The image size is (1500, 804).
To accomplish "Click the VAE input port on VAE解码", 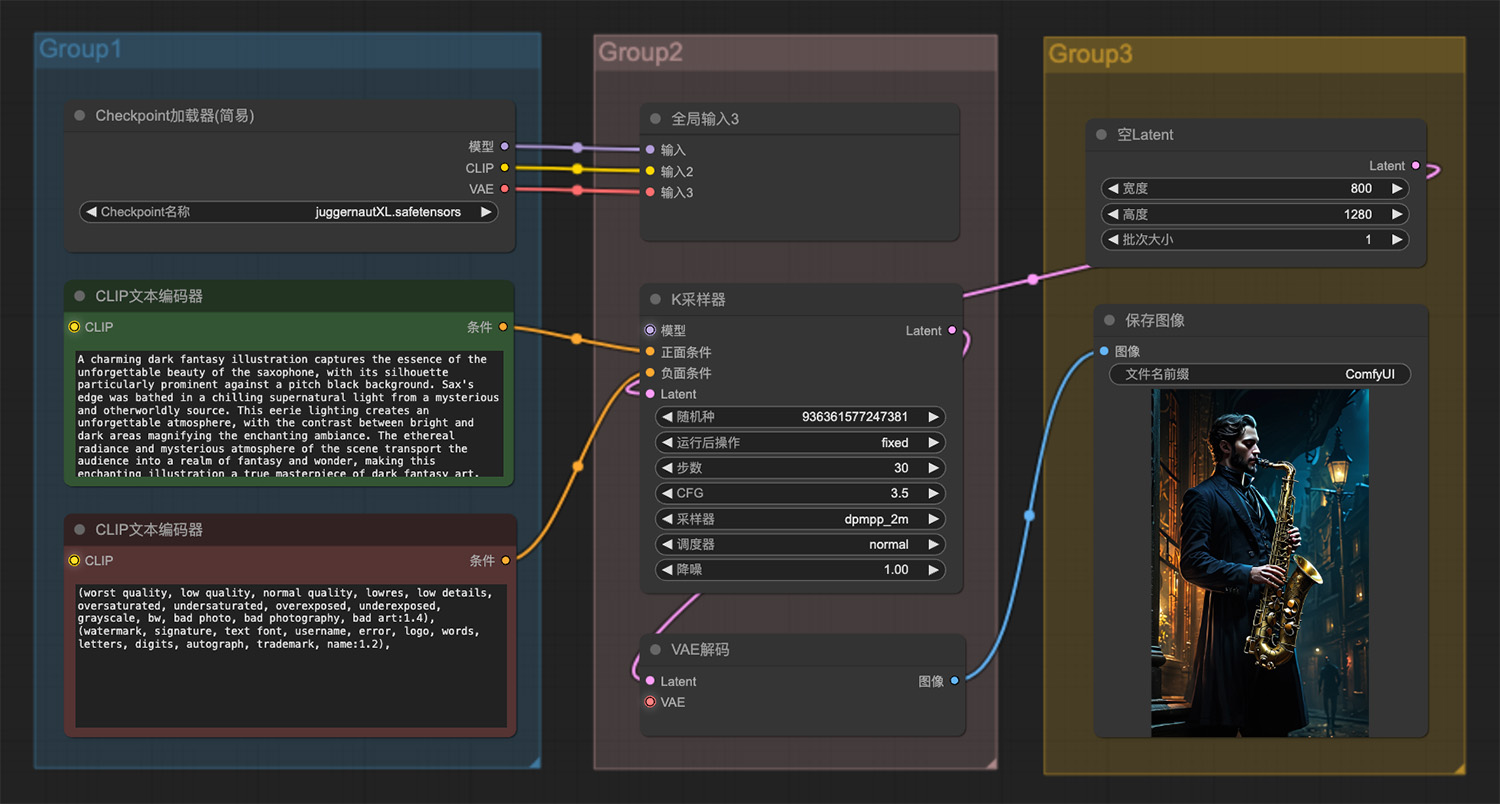I will tap(650, 702).
